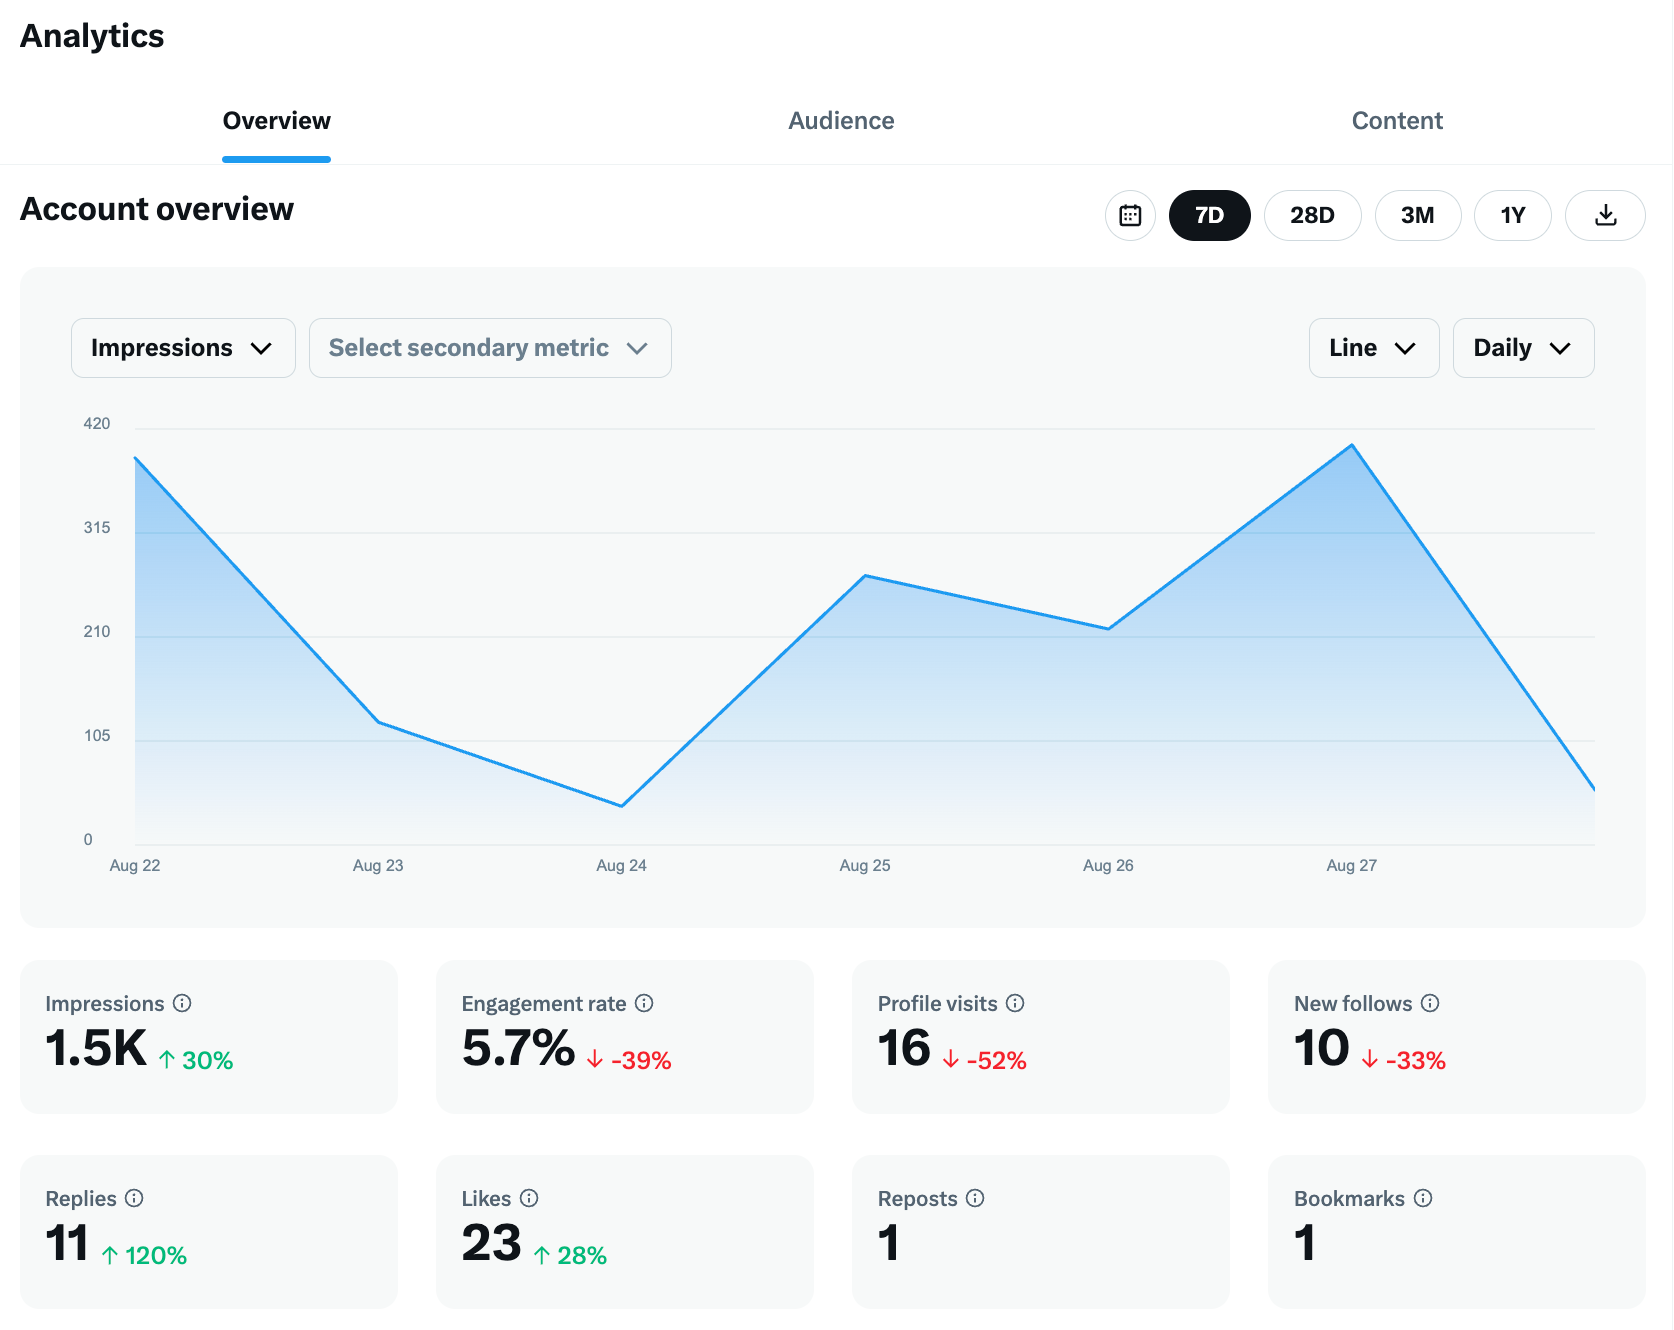Open the Impressions metric dropdown
The image size is (1674, 1330).
pyautogui.click(x=183, y=348)
